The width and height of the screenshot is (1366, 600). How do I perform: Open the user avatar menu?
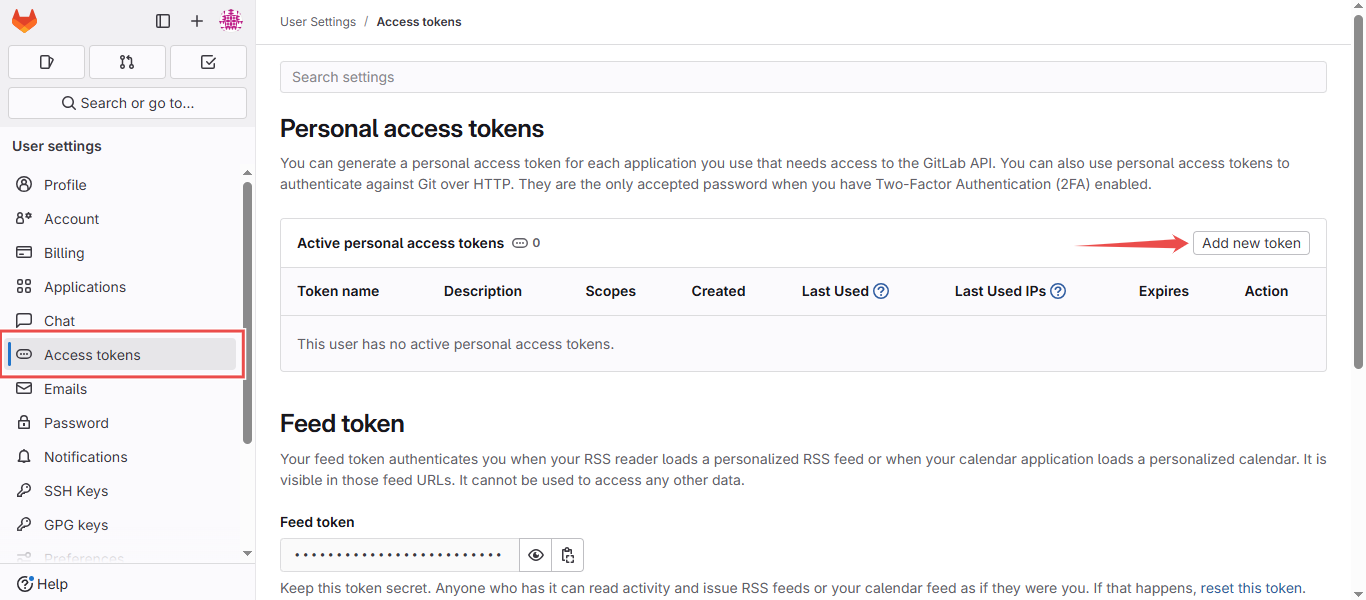[x=231, y=20]
